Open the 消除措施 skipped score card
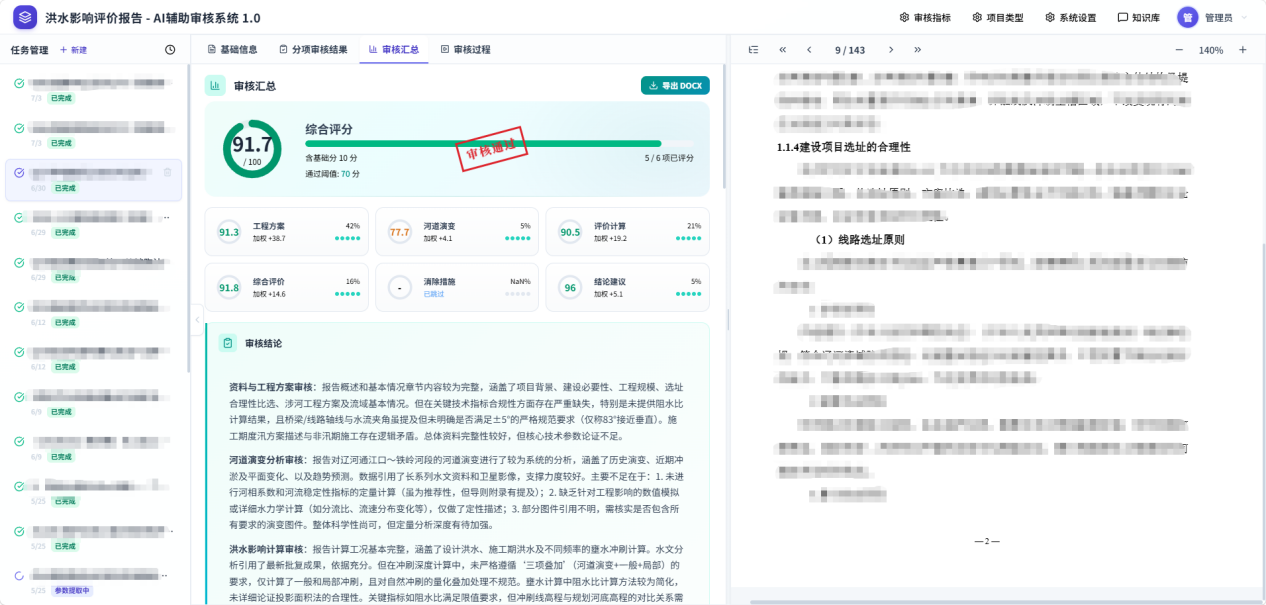 457,288
